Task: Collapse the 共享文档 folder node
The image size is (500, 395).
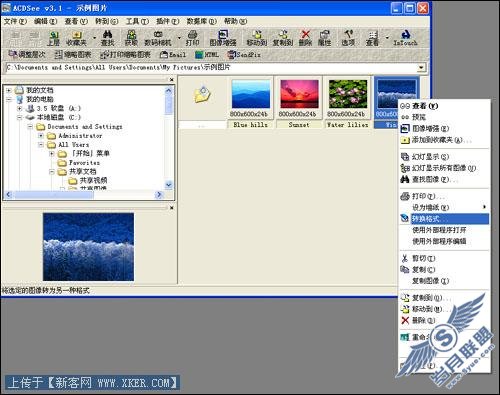Action: (51, 172)
